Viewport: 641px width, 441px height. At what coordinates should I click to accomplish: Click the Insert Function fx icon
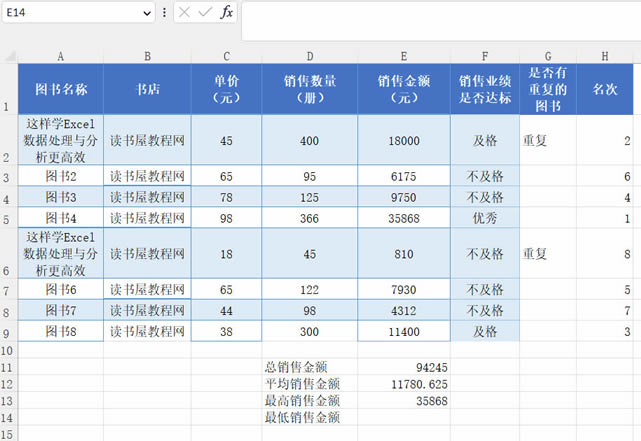(x=227, y=12)
